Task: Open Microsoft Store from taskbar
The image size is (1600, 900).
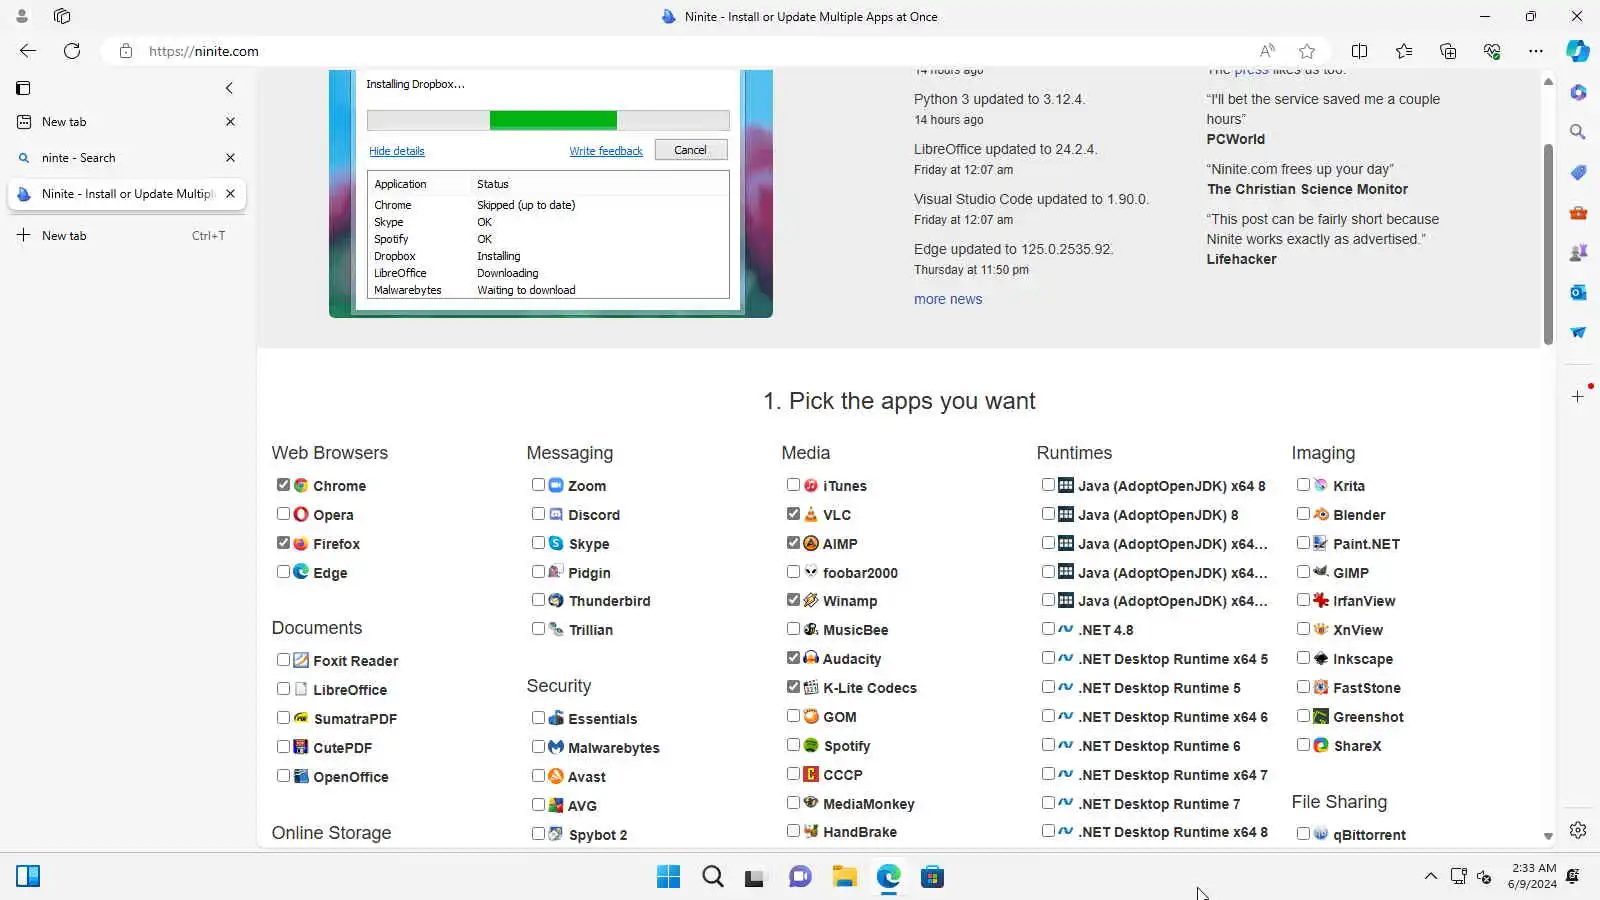Action: coord(932,877)
